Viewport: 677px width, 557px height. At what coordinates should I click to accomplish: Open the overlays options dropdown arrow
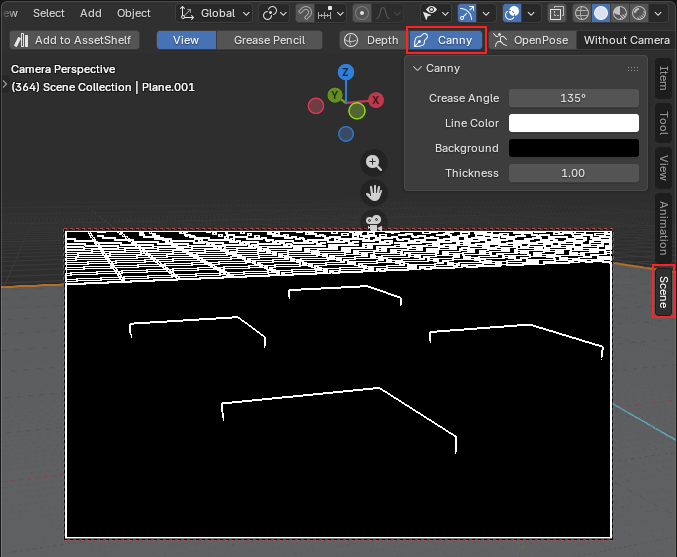click(531, 13)
